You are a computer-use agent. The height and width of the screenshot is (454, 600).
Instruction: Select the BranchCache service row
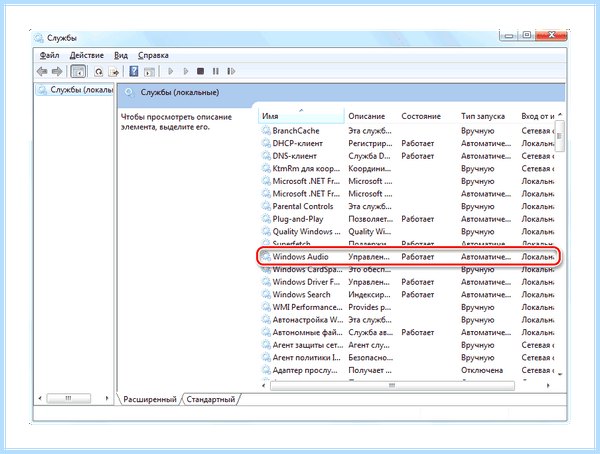coord(408,131)
